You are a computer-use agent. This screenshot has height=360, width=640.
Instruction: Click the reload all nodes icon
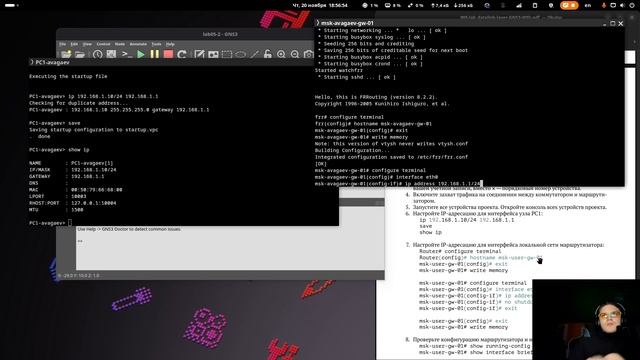[182, 54]
